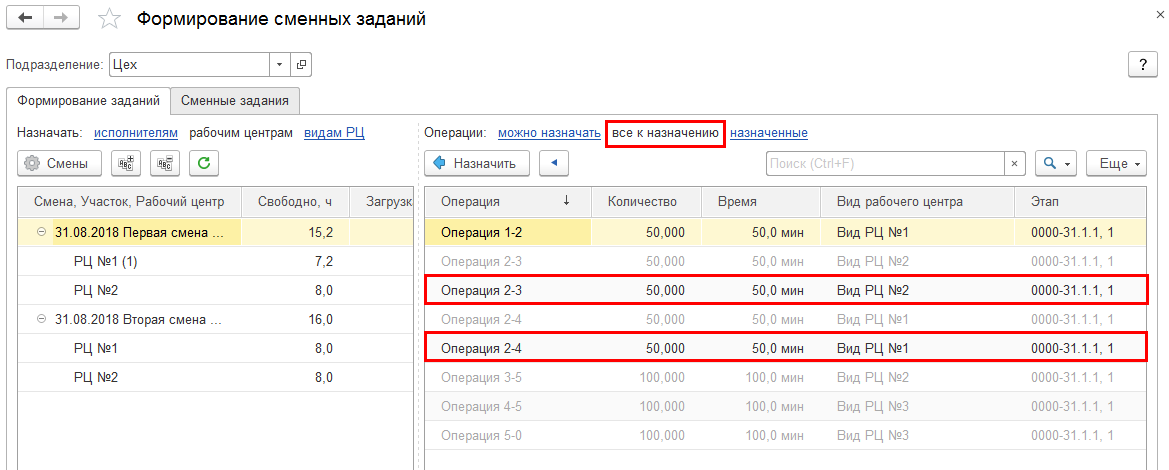The height and width of the screenshot is (470, 1169).
Task: Open the Еще menu
Action: click(1120, 163)
